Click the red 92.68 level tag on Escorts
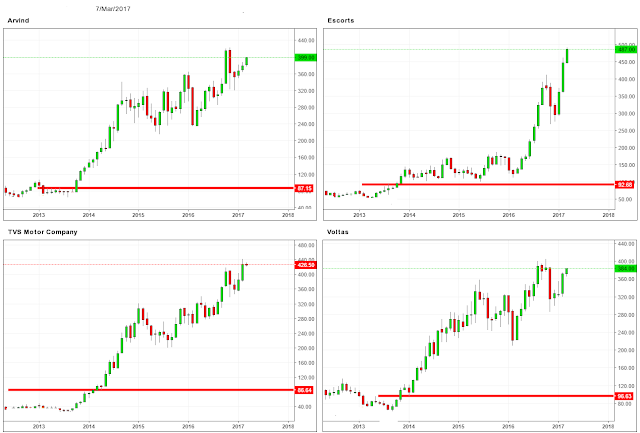The image size is (640, 433). [x=625, y=185]
